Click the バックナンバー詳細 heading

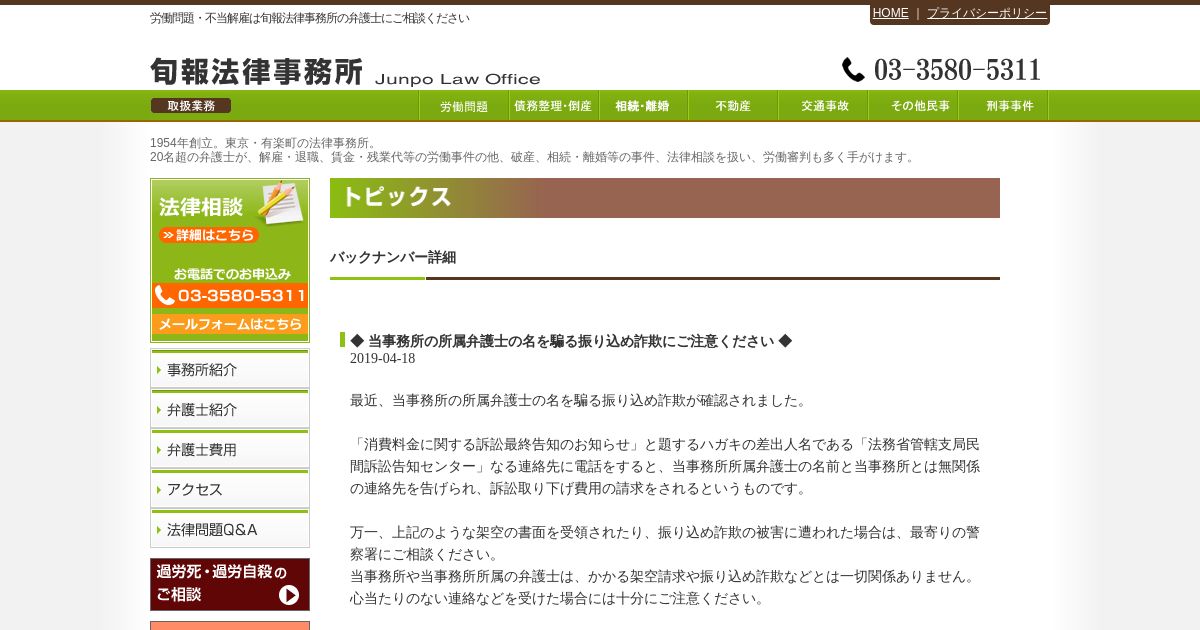pos(393,257)
